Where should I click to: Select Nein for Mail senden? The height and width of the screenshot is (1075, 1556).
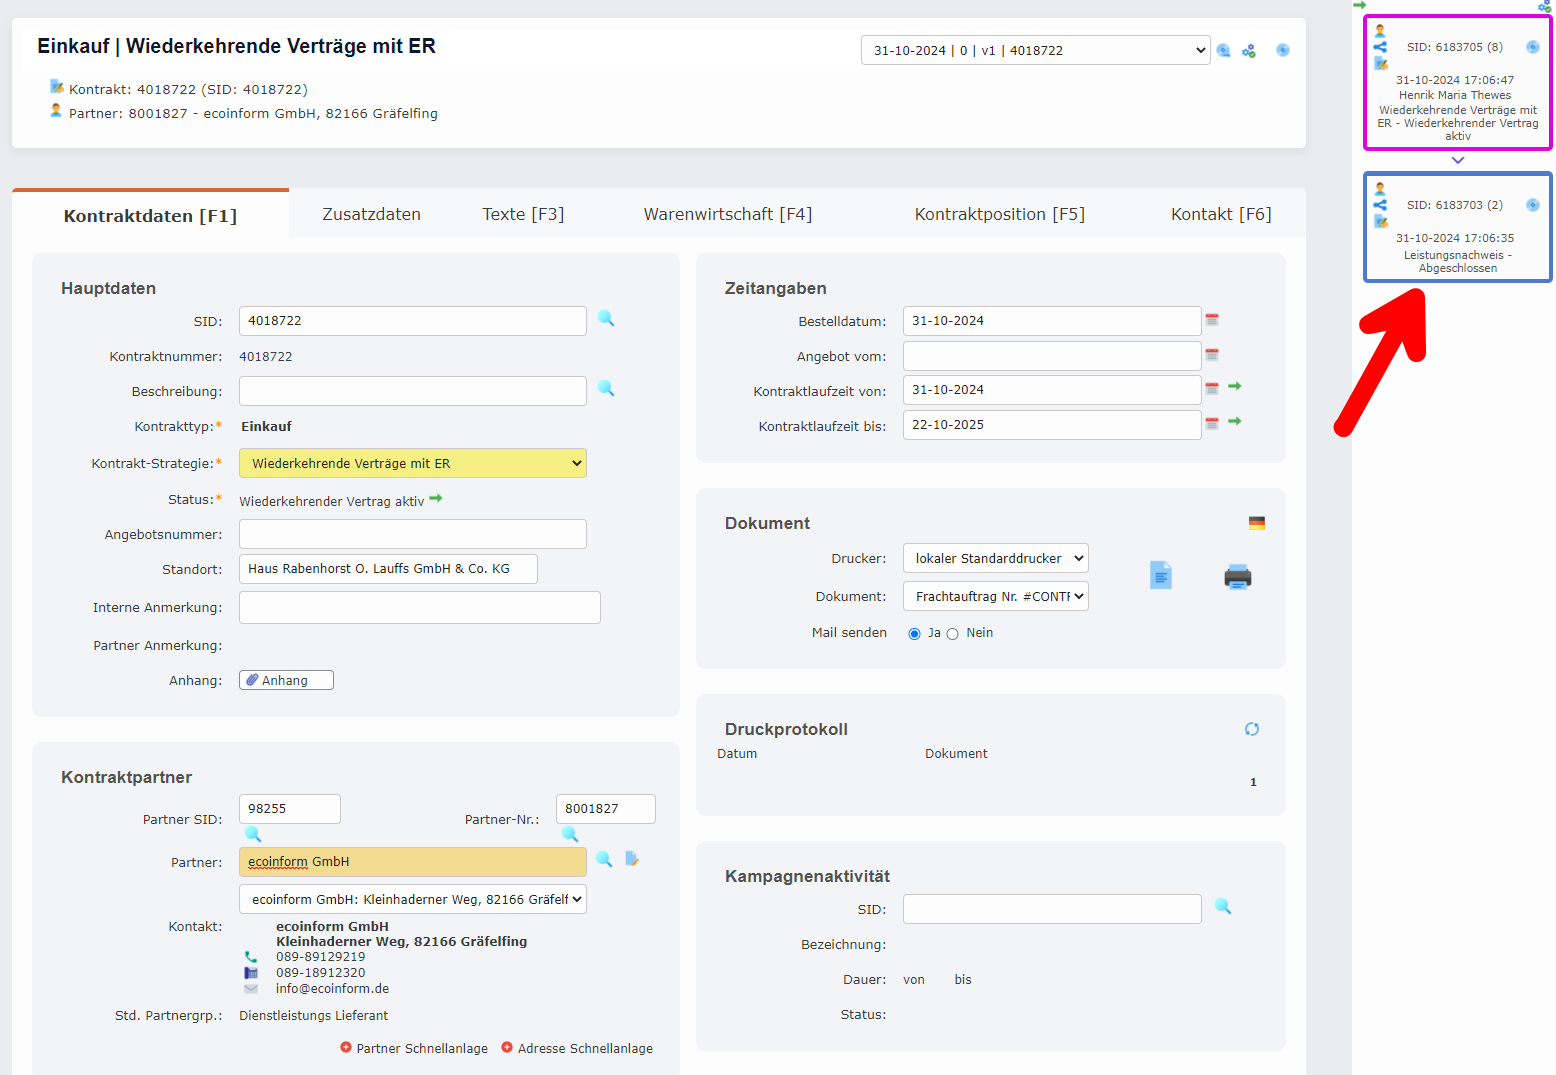[953, 634]
